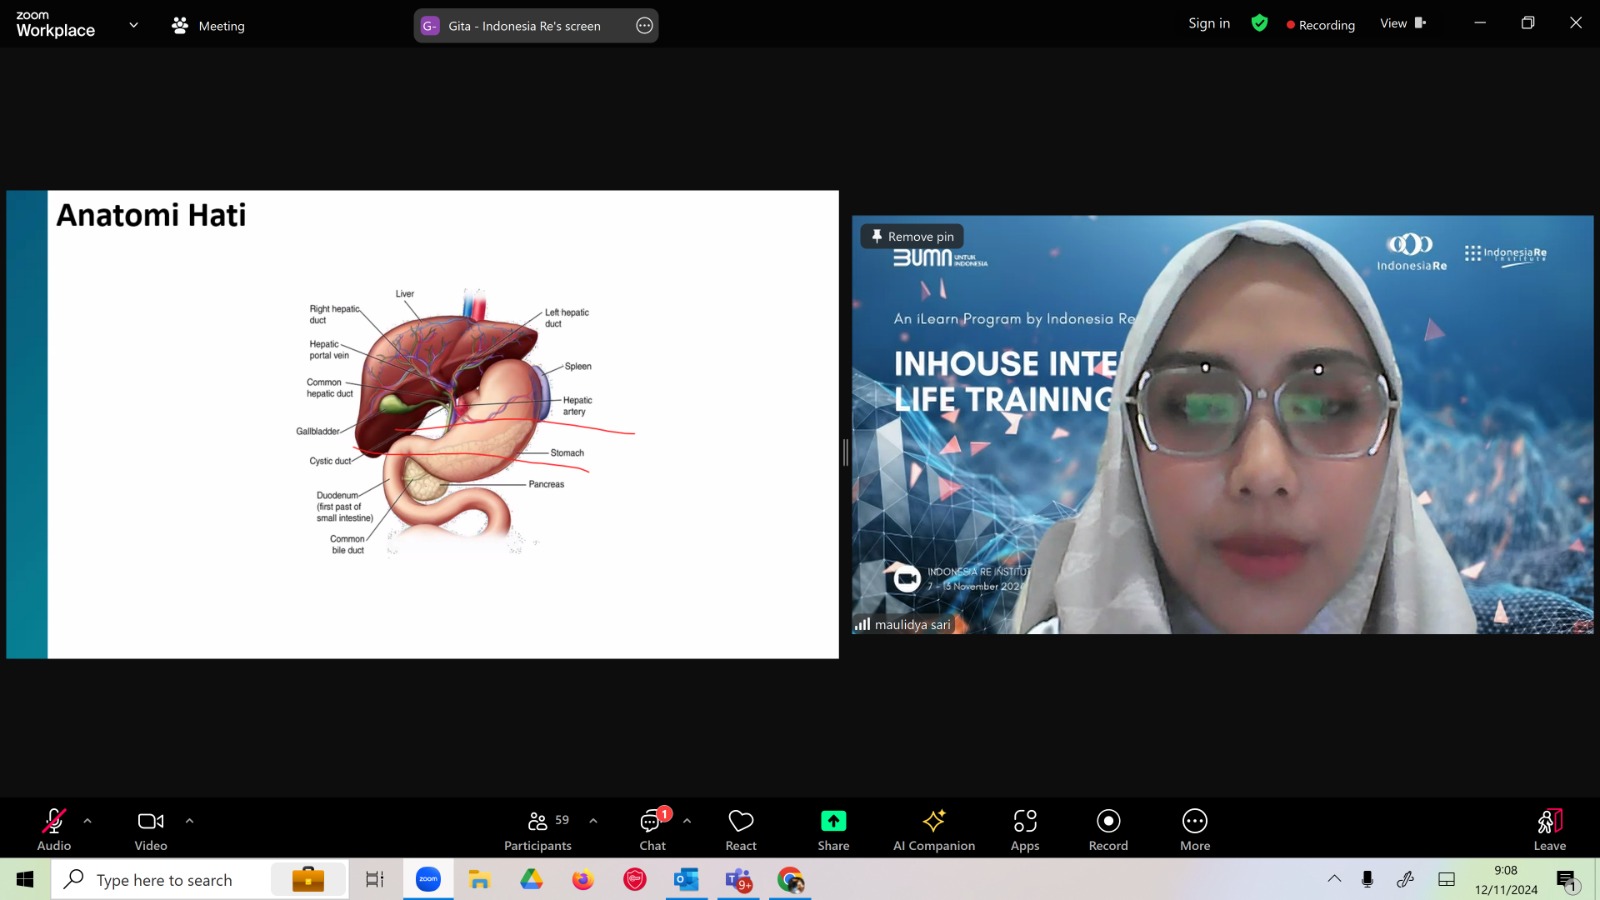Toggle the Video camera button
This screenshot has height=900, width=1600.
tap(151, 829)
